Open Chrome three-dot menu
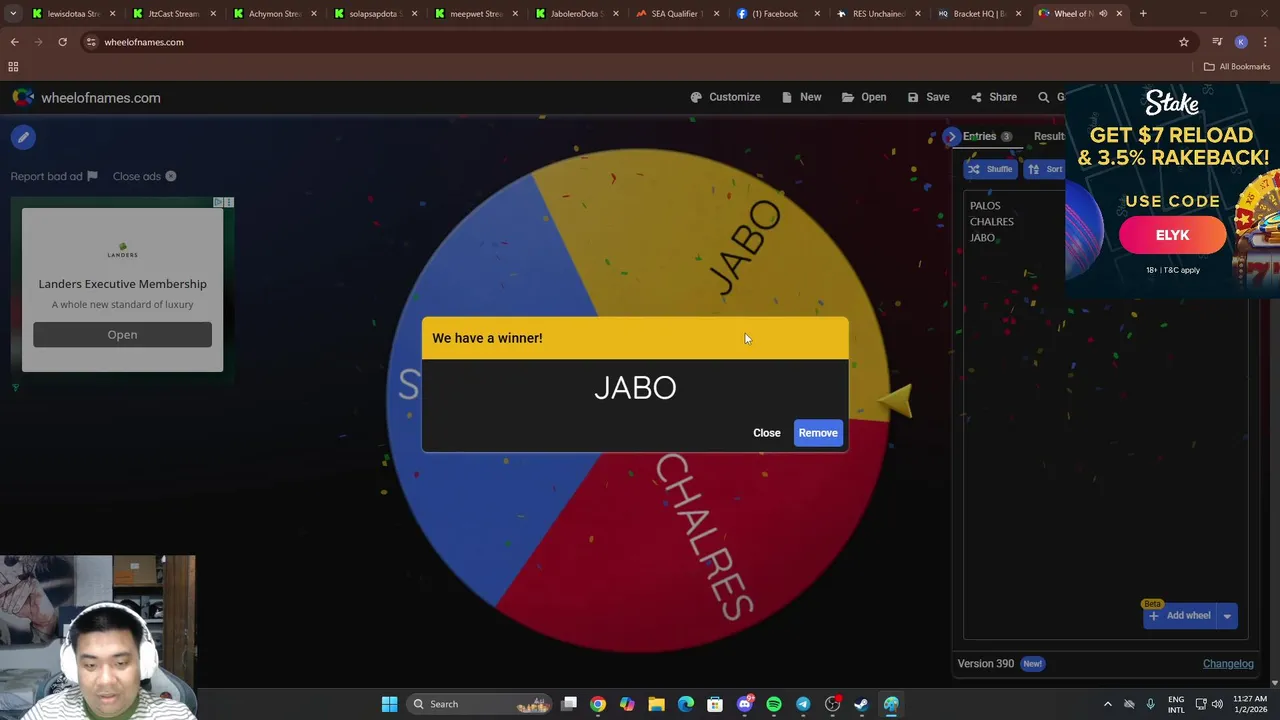This screenshot has width=1280, height=720. click(x=1266, y=42)
